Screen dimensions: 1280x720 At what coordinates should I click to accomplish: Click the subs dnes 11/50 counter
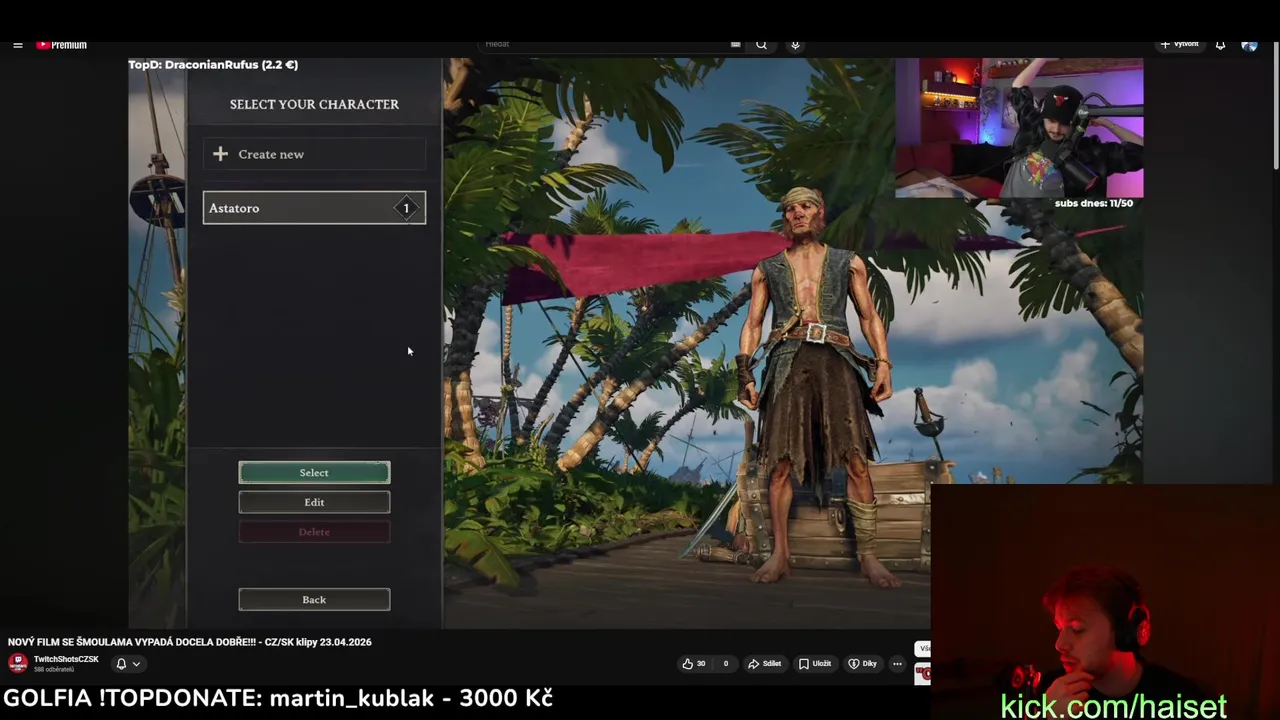[x=1093, y=203]
